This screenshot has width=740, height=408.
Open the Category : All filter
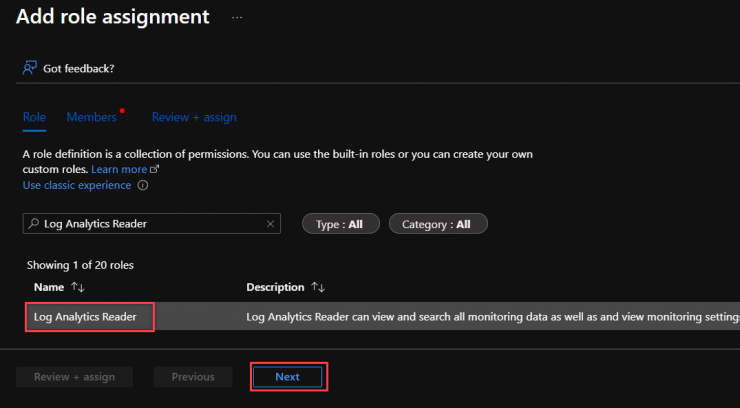[437, 224]
